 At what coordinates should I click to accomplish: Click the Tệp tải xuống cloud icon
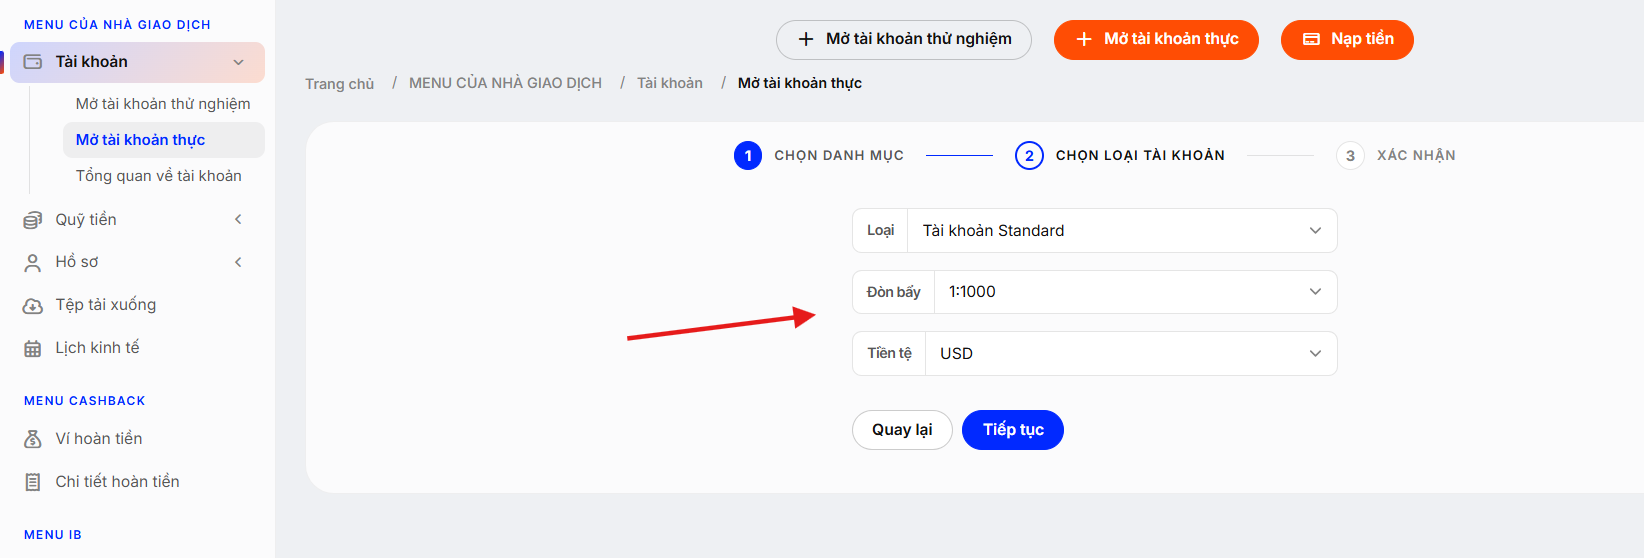(x=33, y=306)
